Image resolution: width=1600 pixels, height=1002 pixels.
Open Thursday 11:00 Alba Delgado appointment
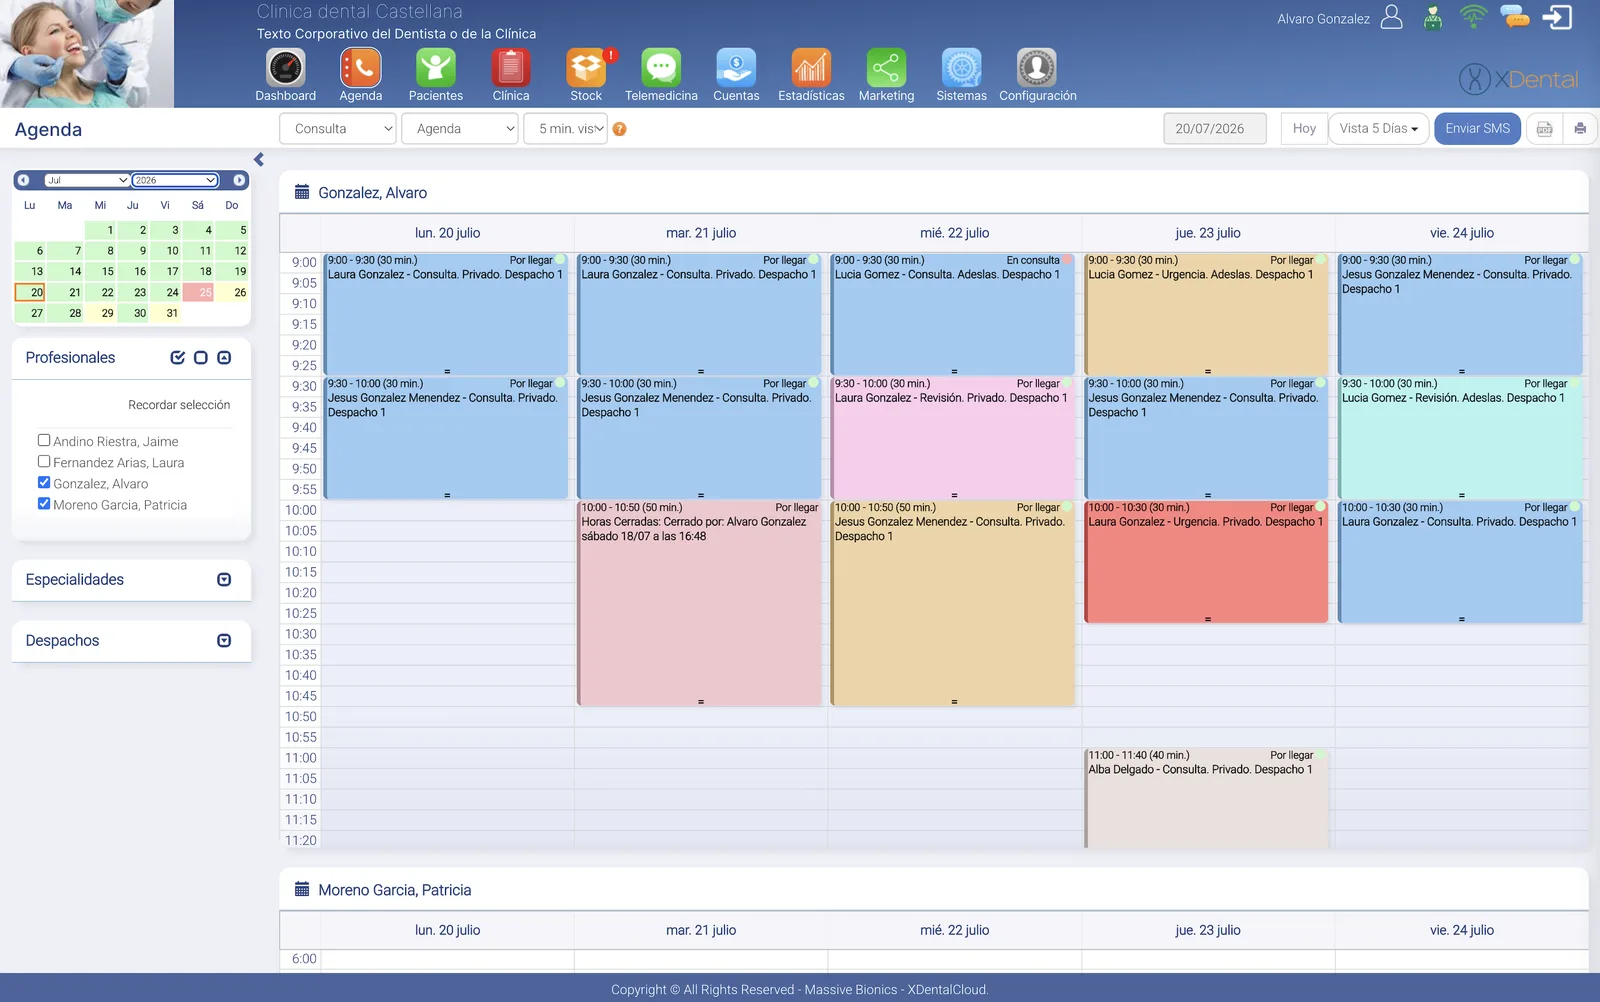1207,799
